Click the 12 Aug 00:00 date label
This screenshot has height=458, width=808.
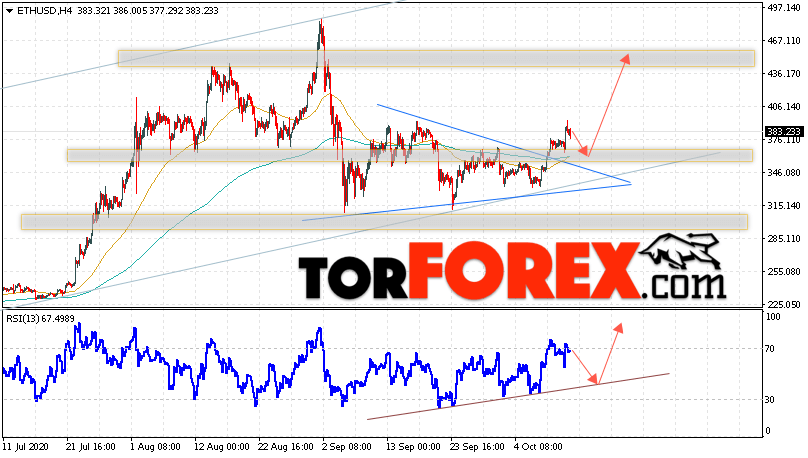(x=221, y=446)
